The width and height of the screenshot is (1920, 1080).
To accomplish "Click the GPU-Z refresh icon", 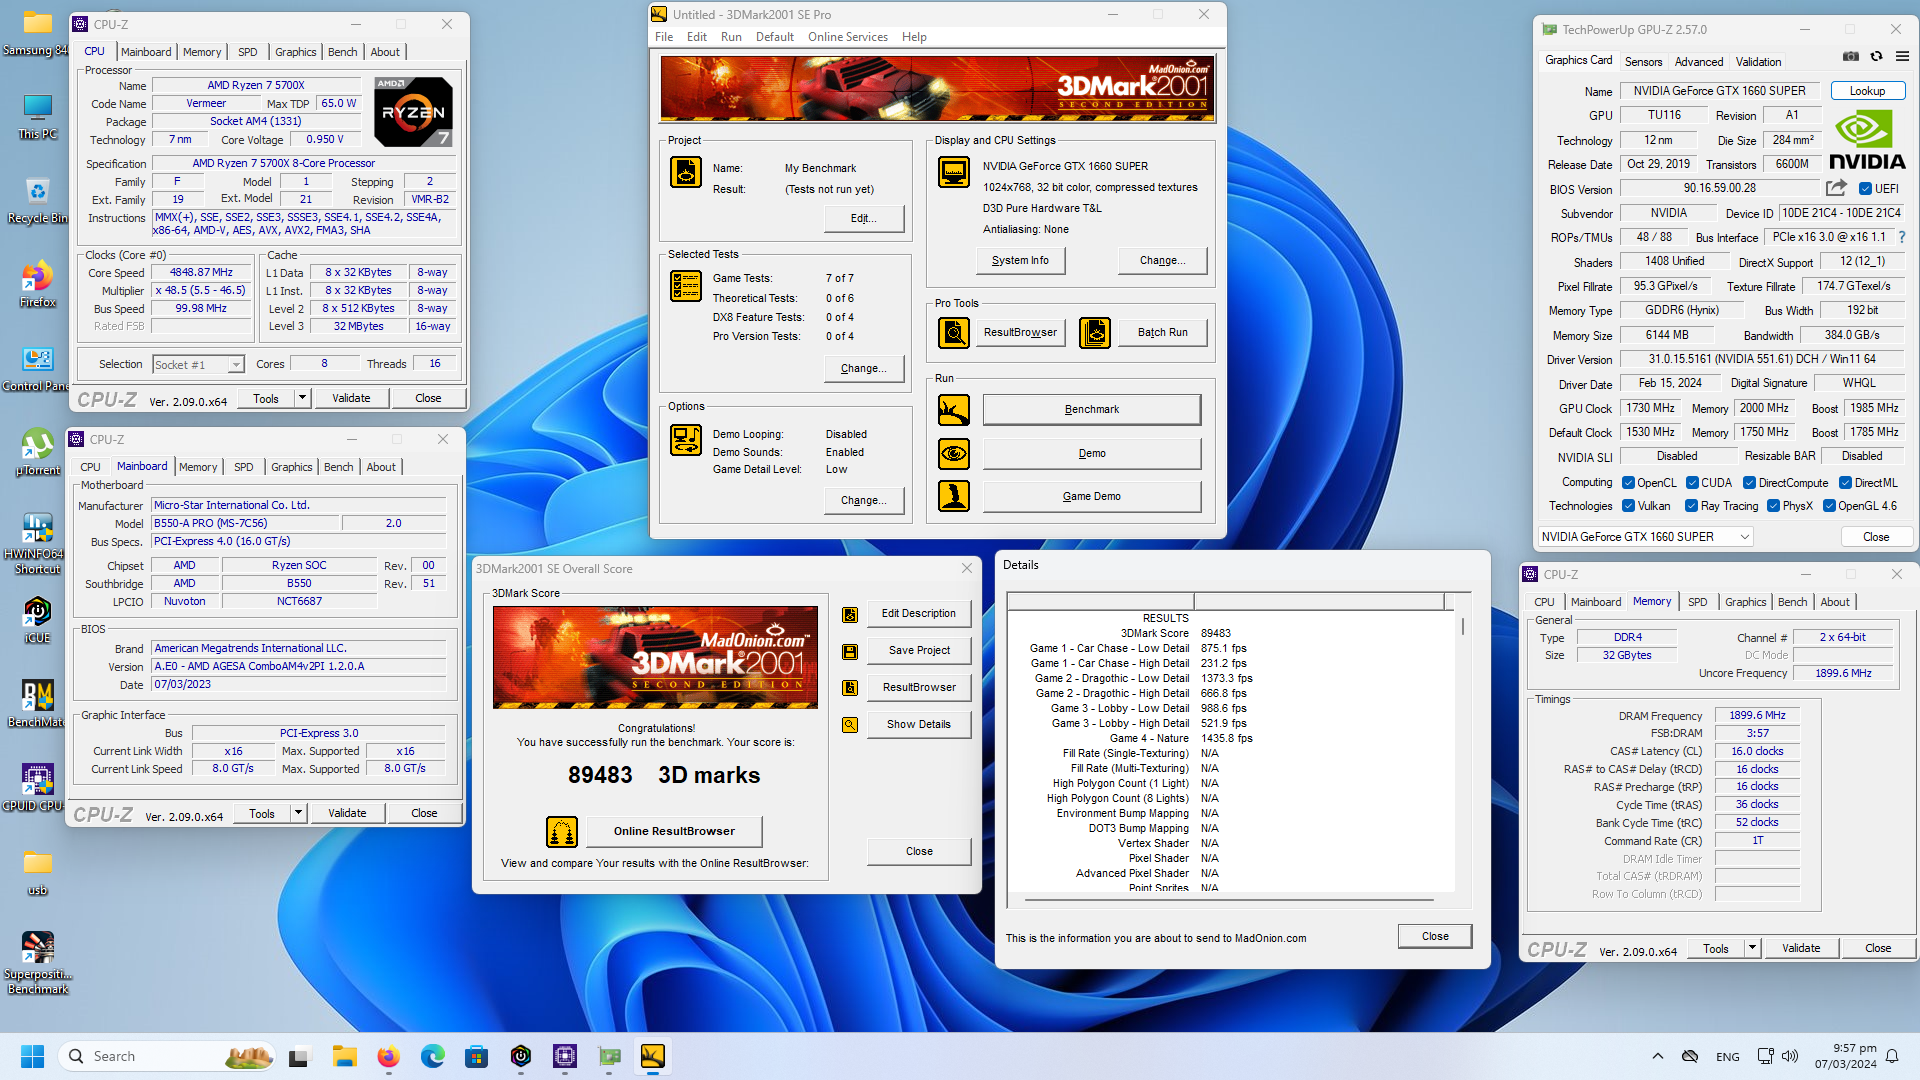I will click(x=1877, y=56).
